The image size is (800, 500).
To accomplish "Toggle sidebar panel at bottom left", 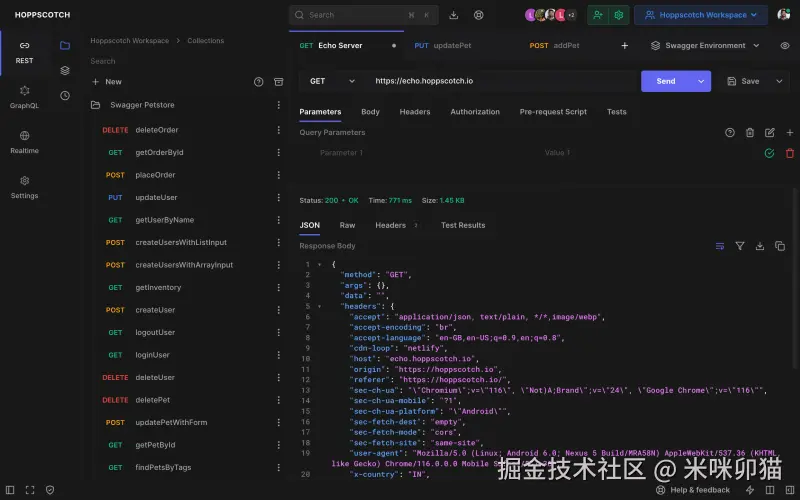I will click(10, 490).
